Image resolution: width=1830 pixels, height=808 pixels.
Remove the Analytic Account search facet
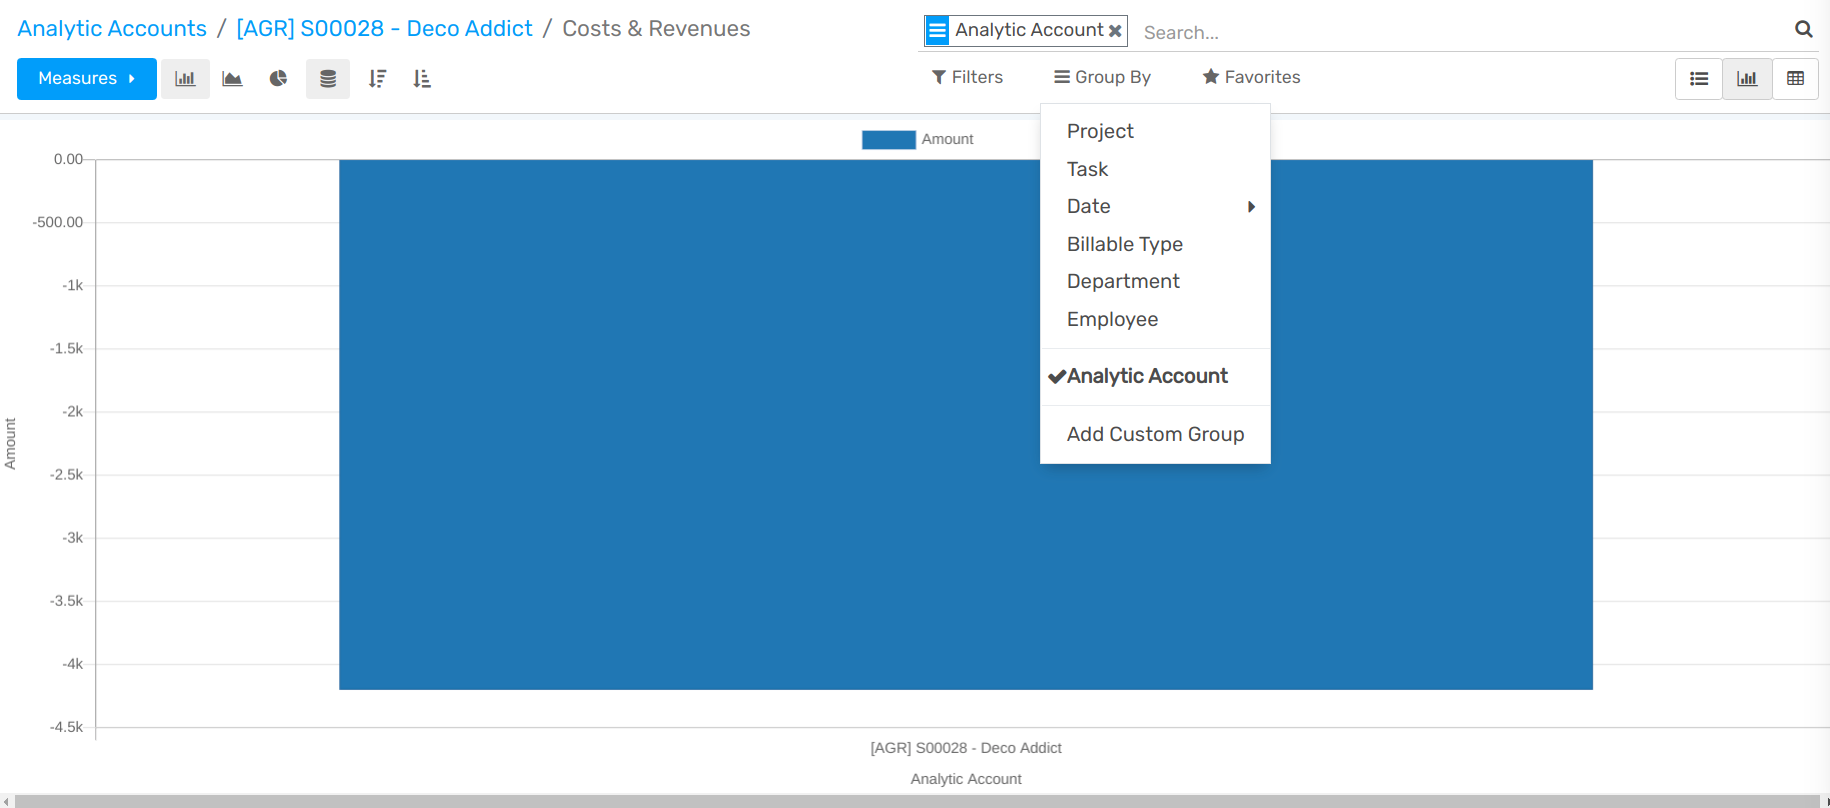coord(1115,31)
